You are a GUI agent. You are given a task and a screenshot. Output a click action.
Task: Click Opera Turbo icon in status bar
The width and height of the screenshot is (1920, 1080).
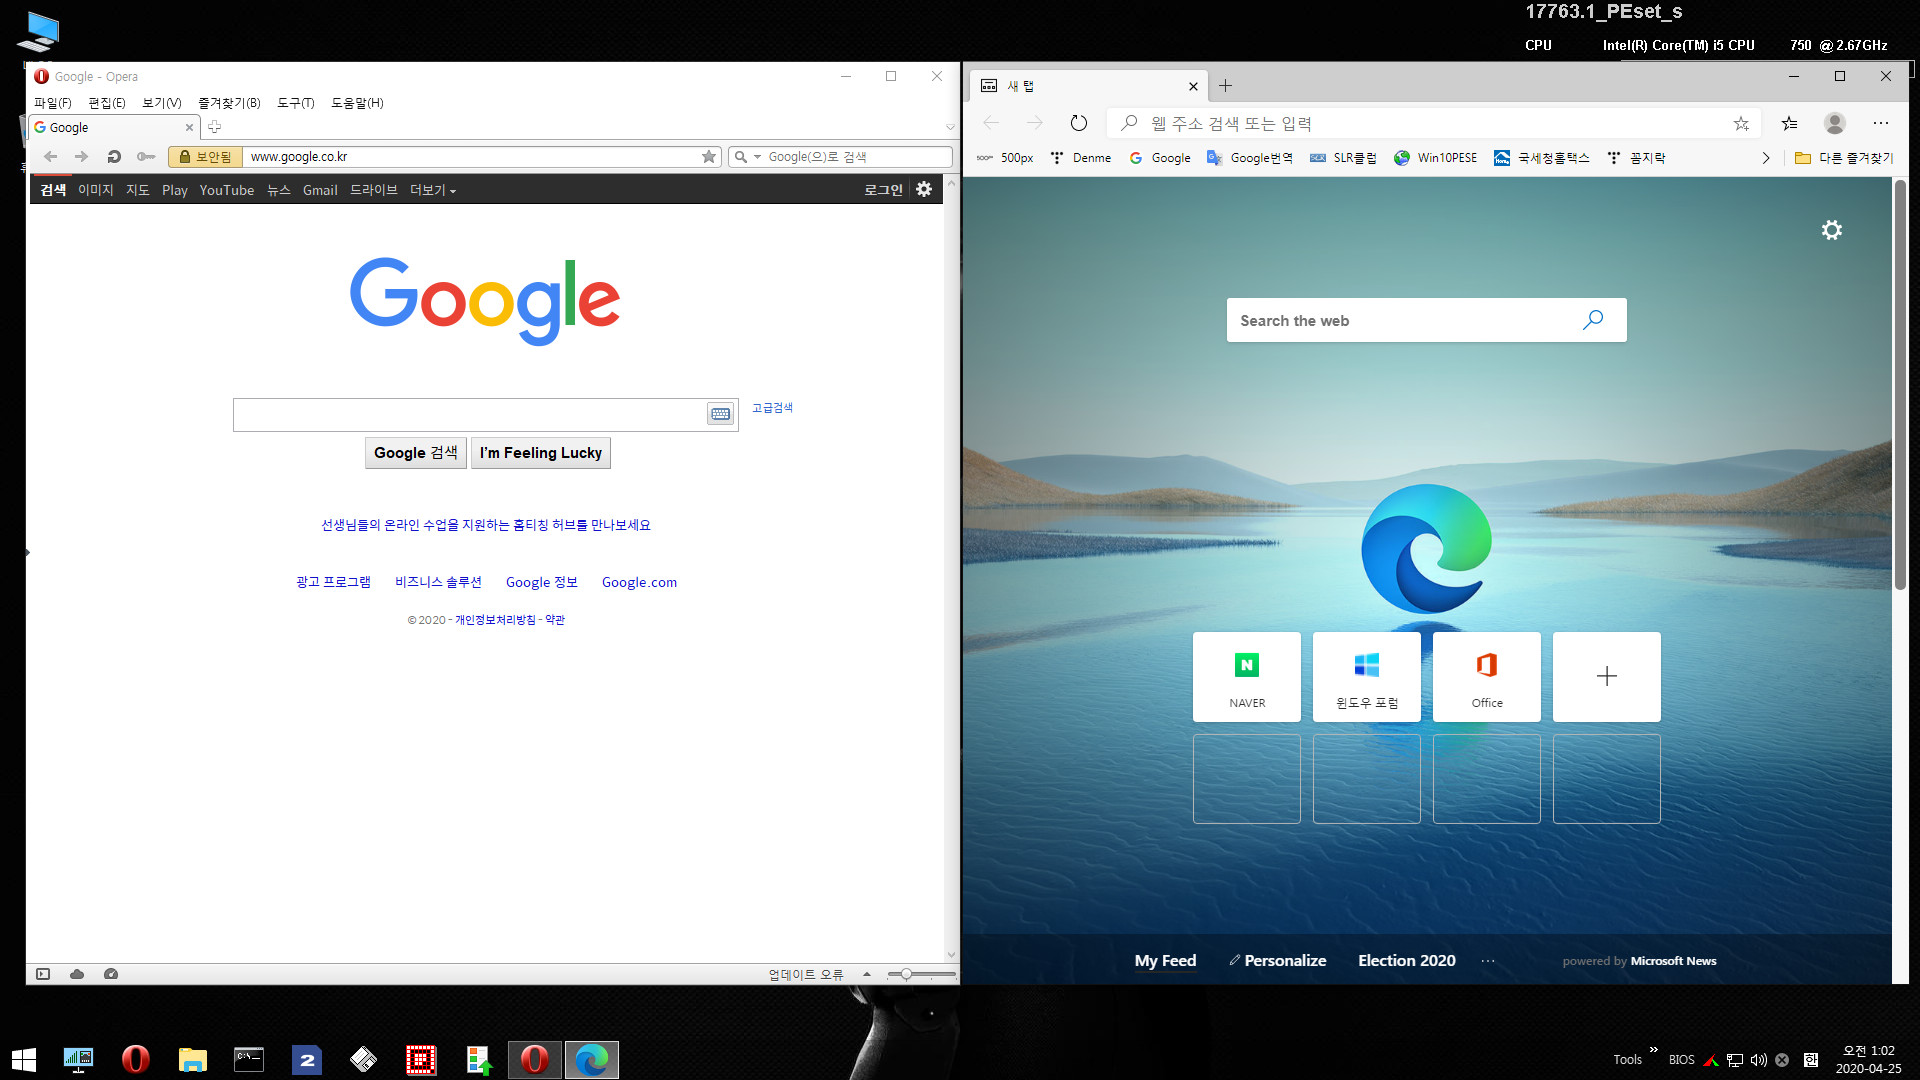coord(111,974)
